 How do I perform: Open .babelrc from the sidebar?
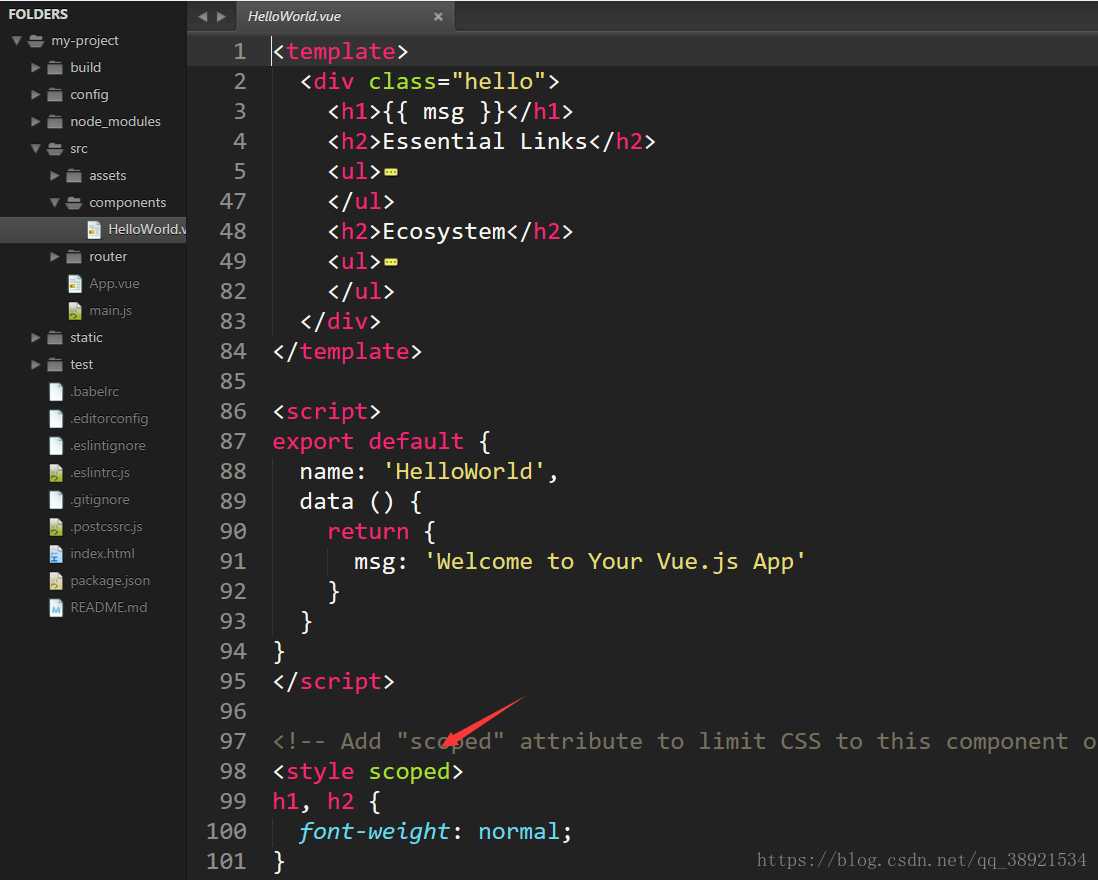[95, 391]
